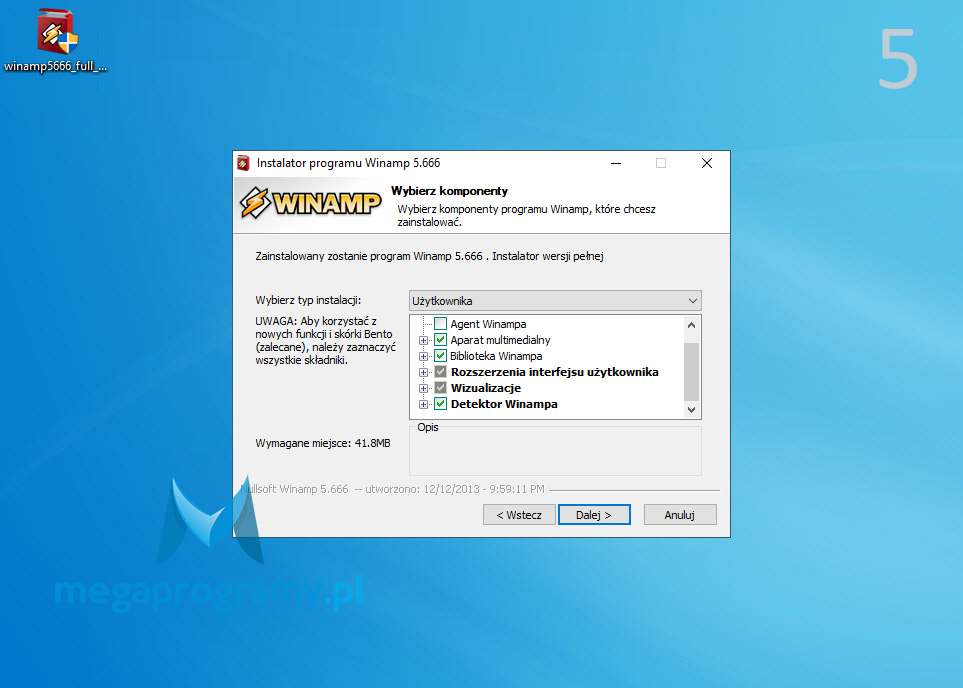Go back with the Wstecz button

[x=519, y=515]
